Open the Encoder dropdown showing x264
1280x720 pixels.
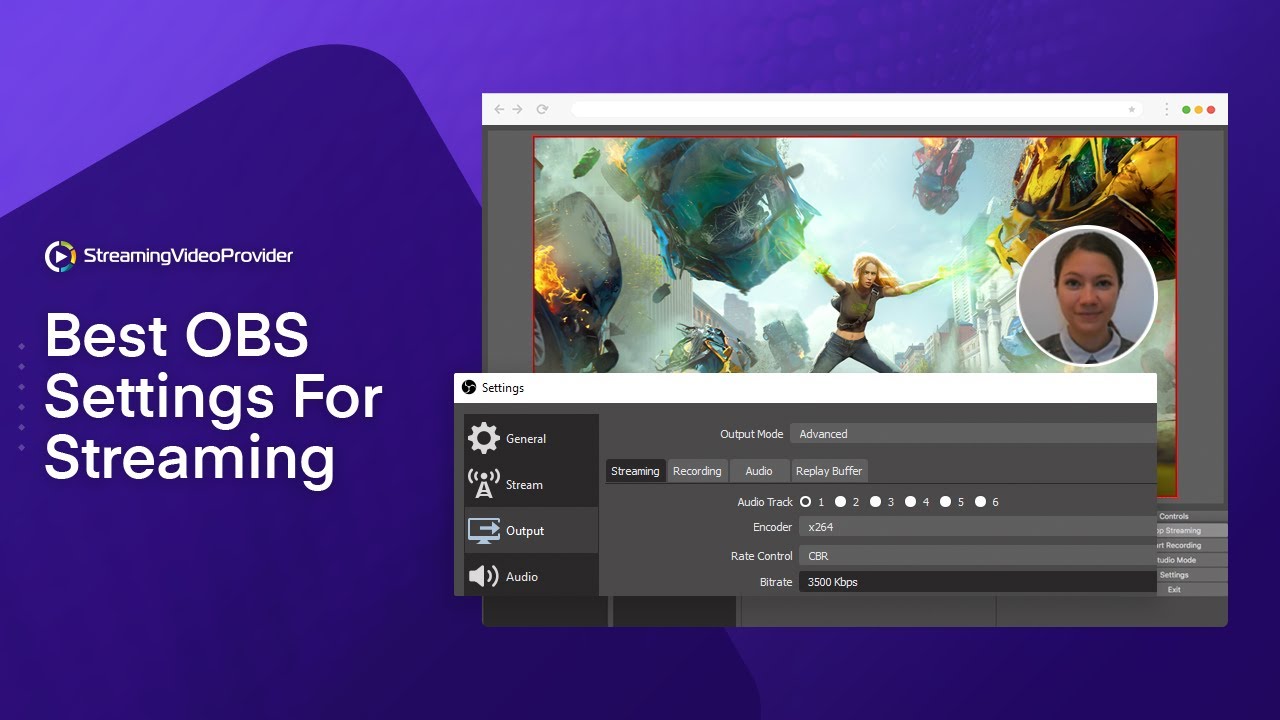click(978, 527)
